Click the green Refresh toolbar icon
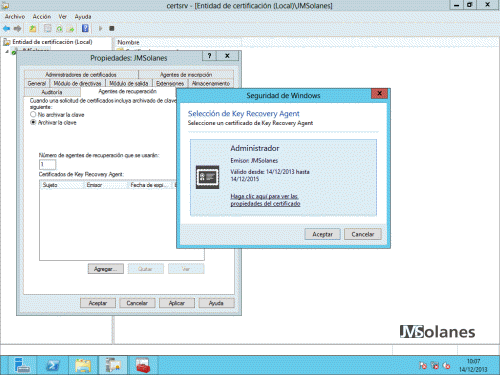Image resolution: width=500 pixels, height=375 pixels. click(59, 29)
